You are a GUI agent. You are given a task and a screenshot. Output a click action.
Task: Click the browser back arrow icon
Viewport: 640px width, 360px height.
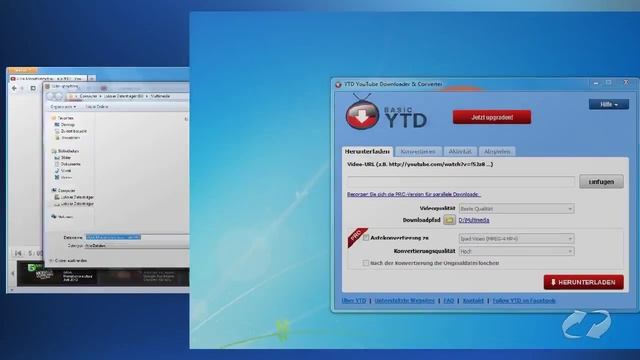(x=15, y=88)
